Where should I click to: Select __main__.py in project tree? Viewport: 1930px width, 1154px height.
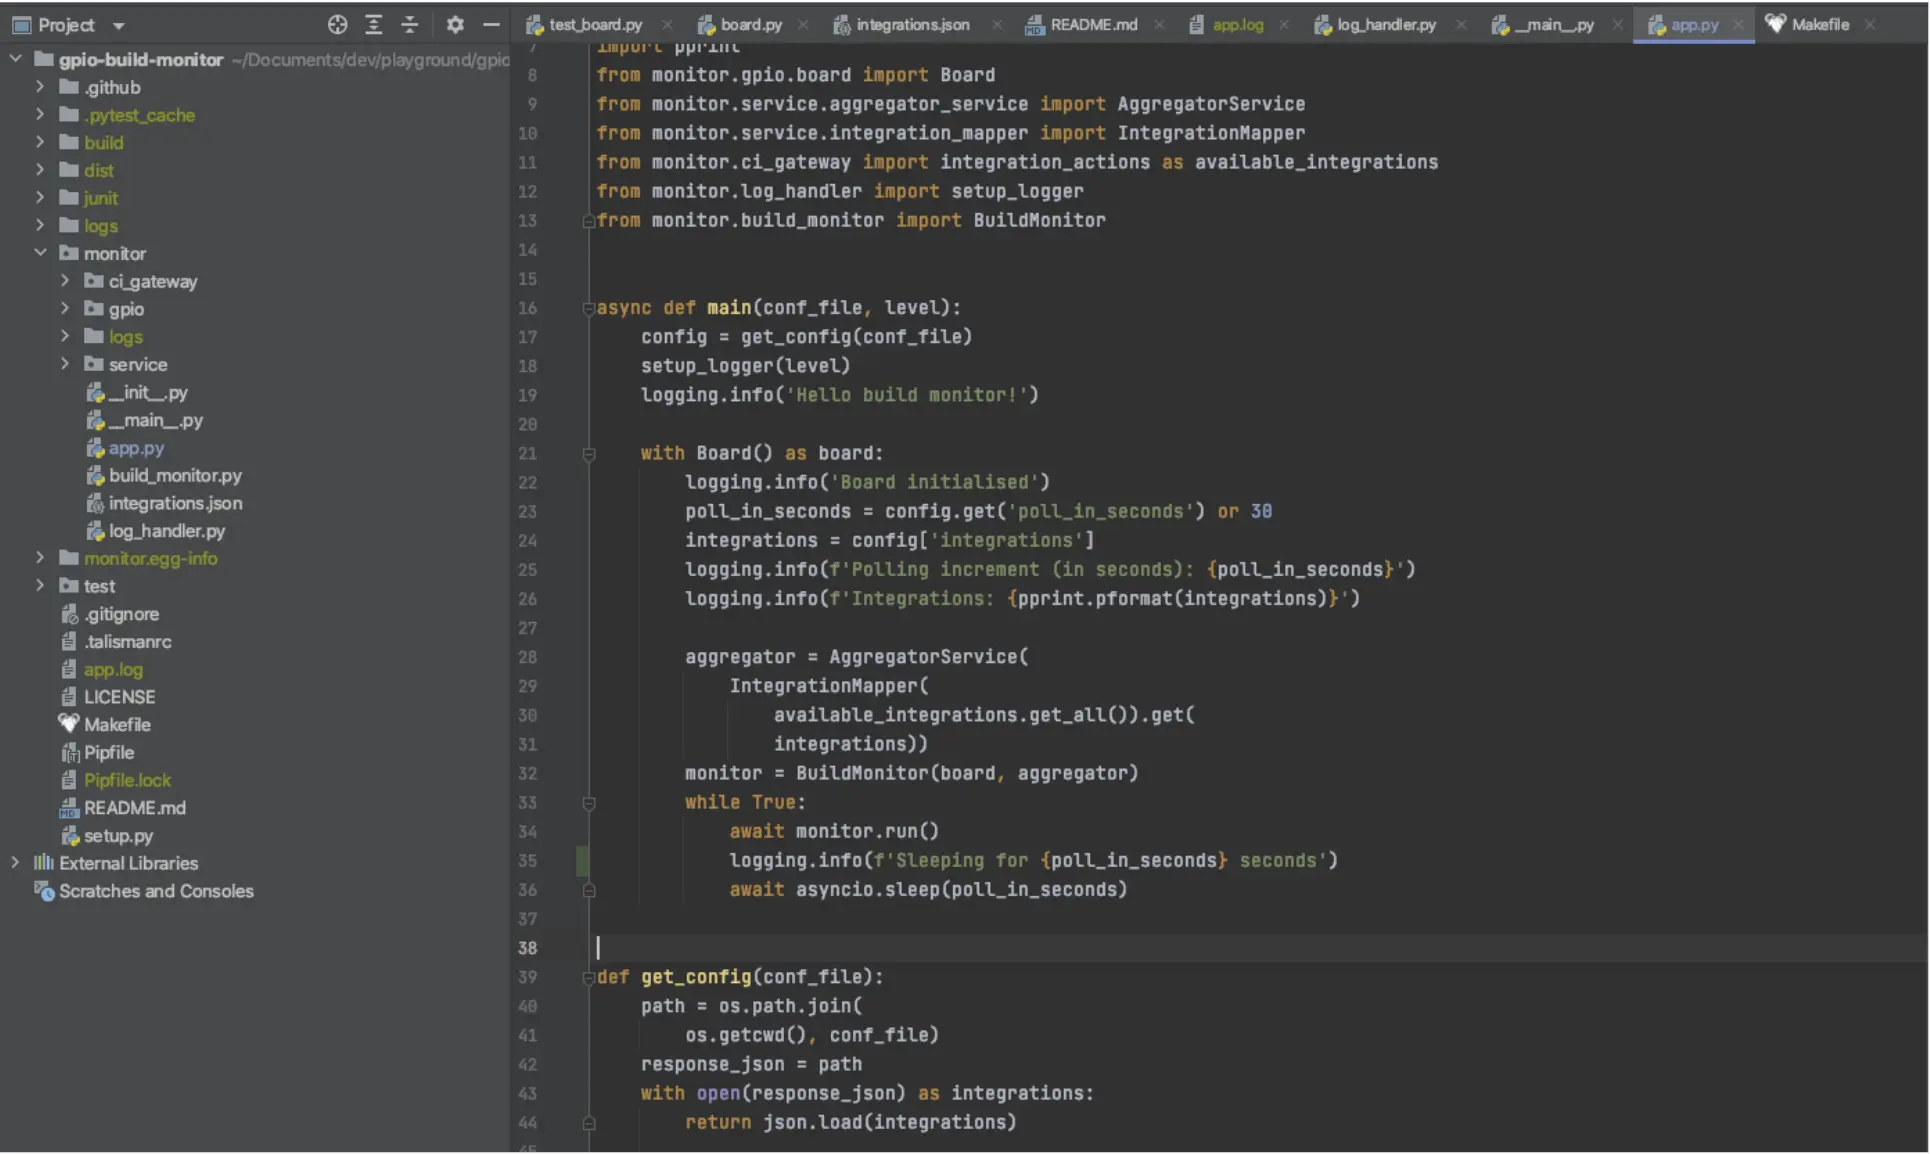pyautogui.click(x=155, y=420)
